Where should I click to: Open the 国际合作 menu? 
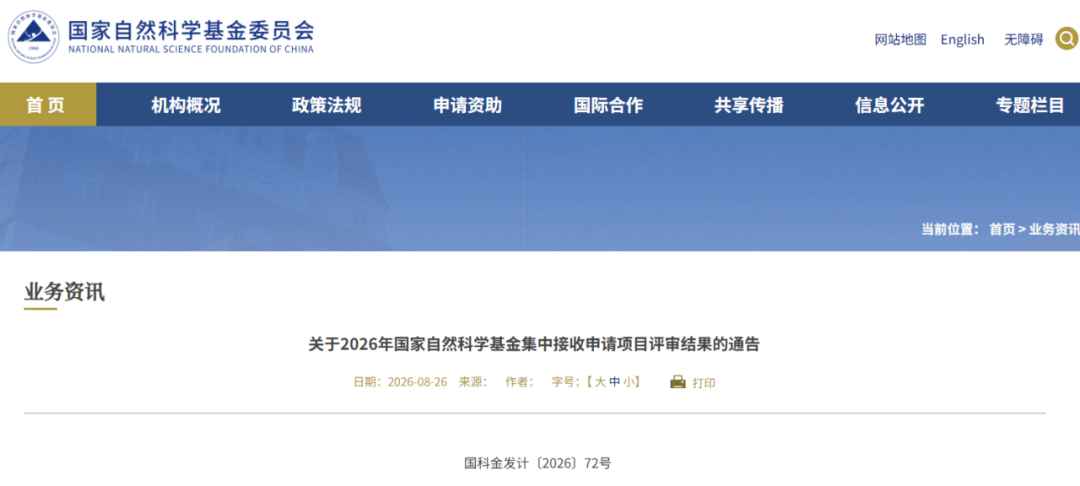pyautogui.click(x=608, y=105)
